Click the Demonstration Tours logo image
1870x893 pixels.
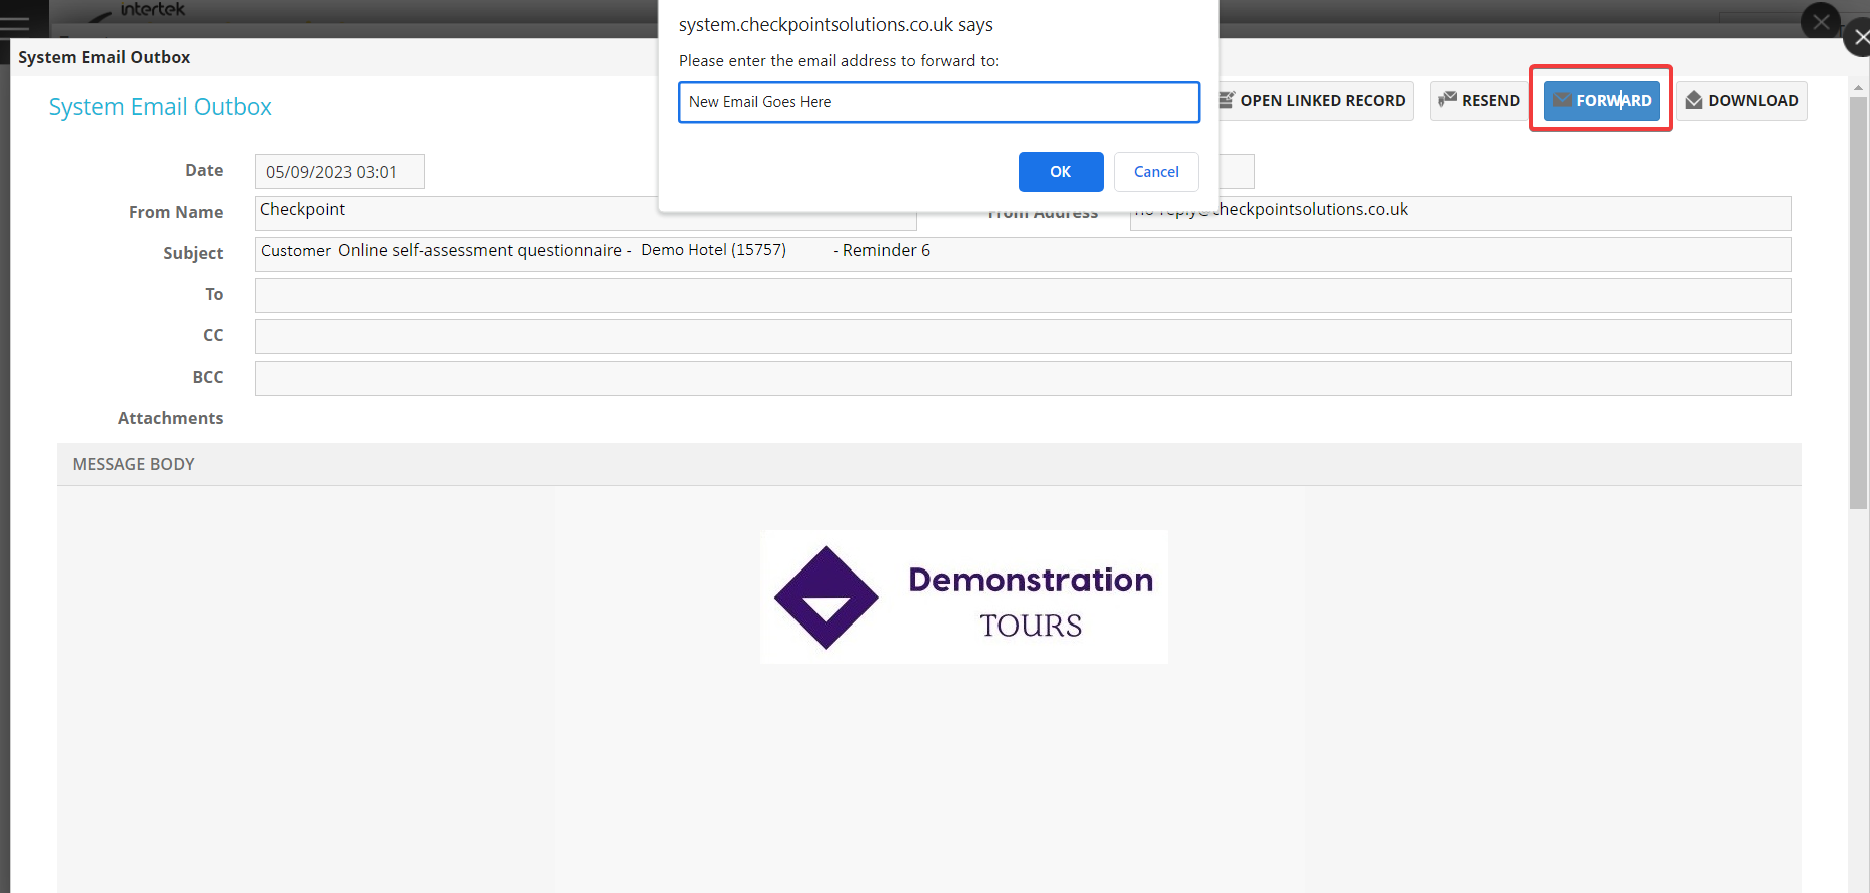point(963,597)
